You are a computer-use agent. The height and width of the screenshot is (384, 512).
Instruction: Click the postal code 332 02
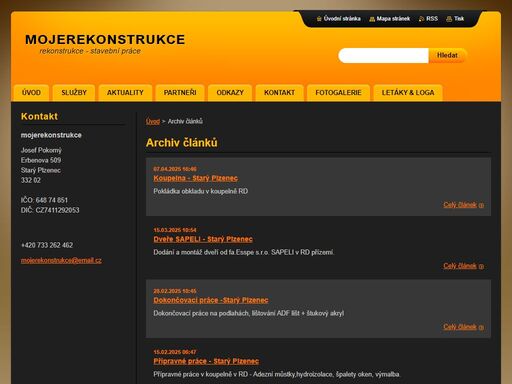pos(31,180)
